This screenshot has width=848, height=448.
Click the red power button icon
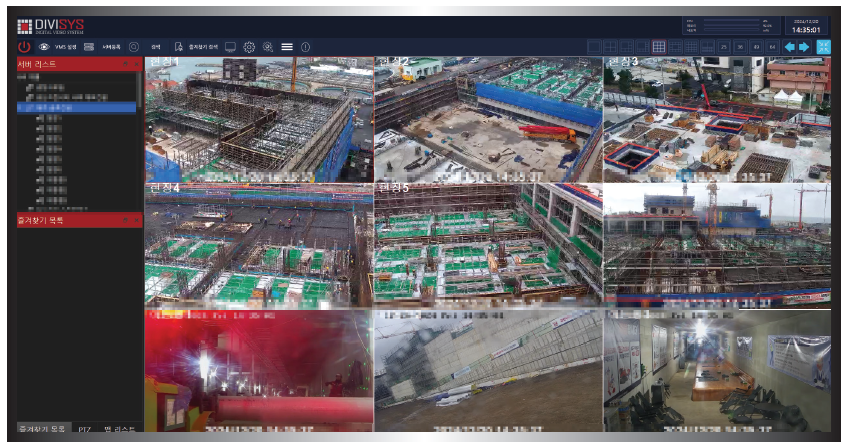[x=24, y=46]
